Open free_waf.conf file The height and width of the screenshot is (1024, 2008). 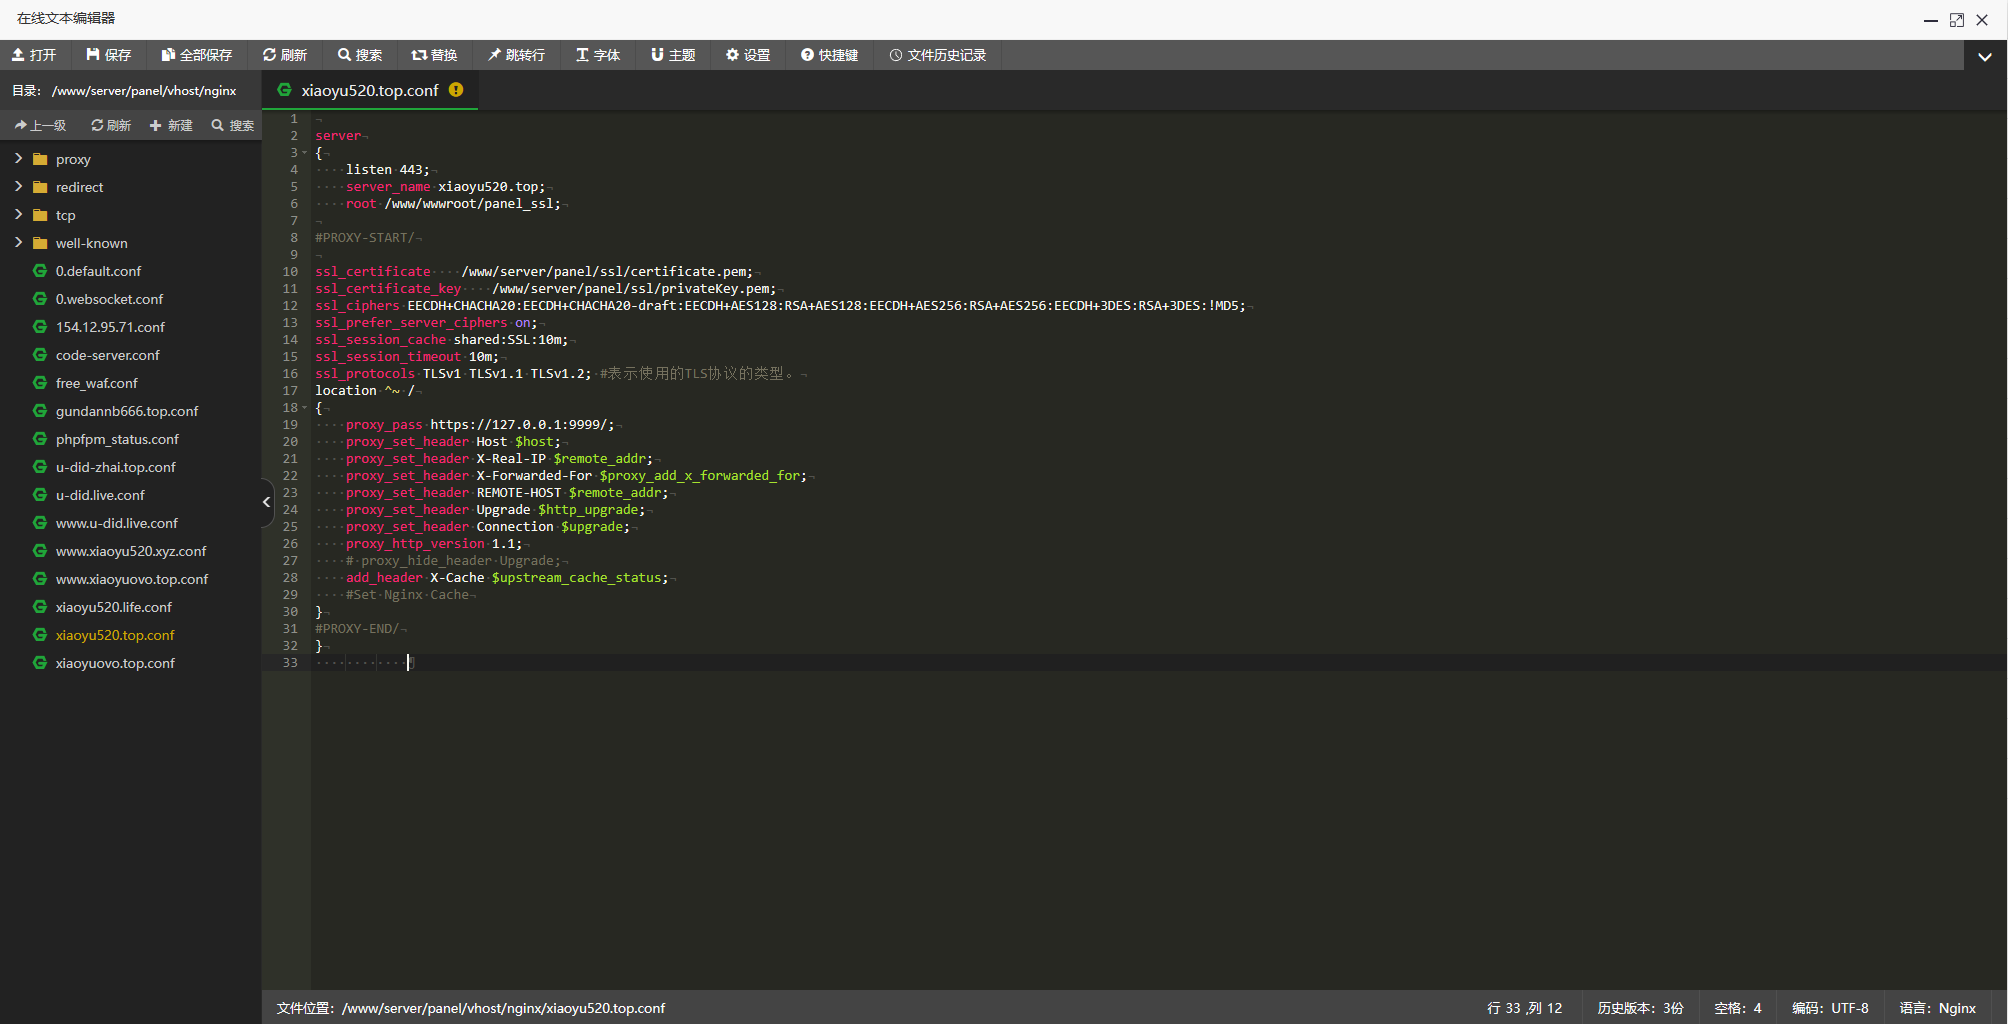click(96, 383)
